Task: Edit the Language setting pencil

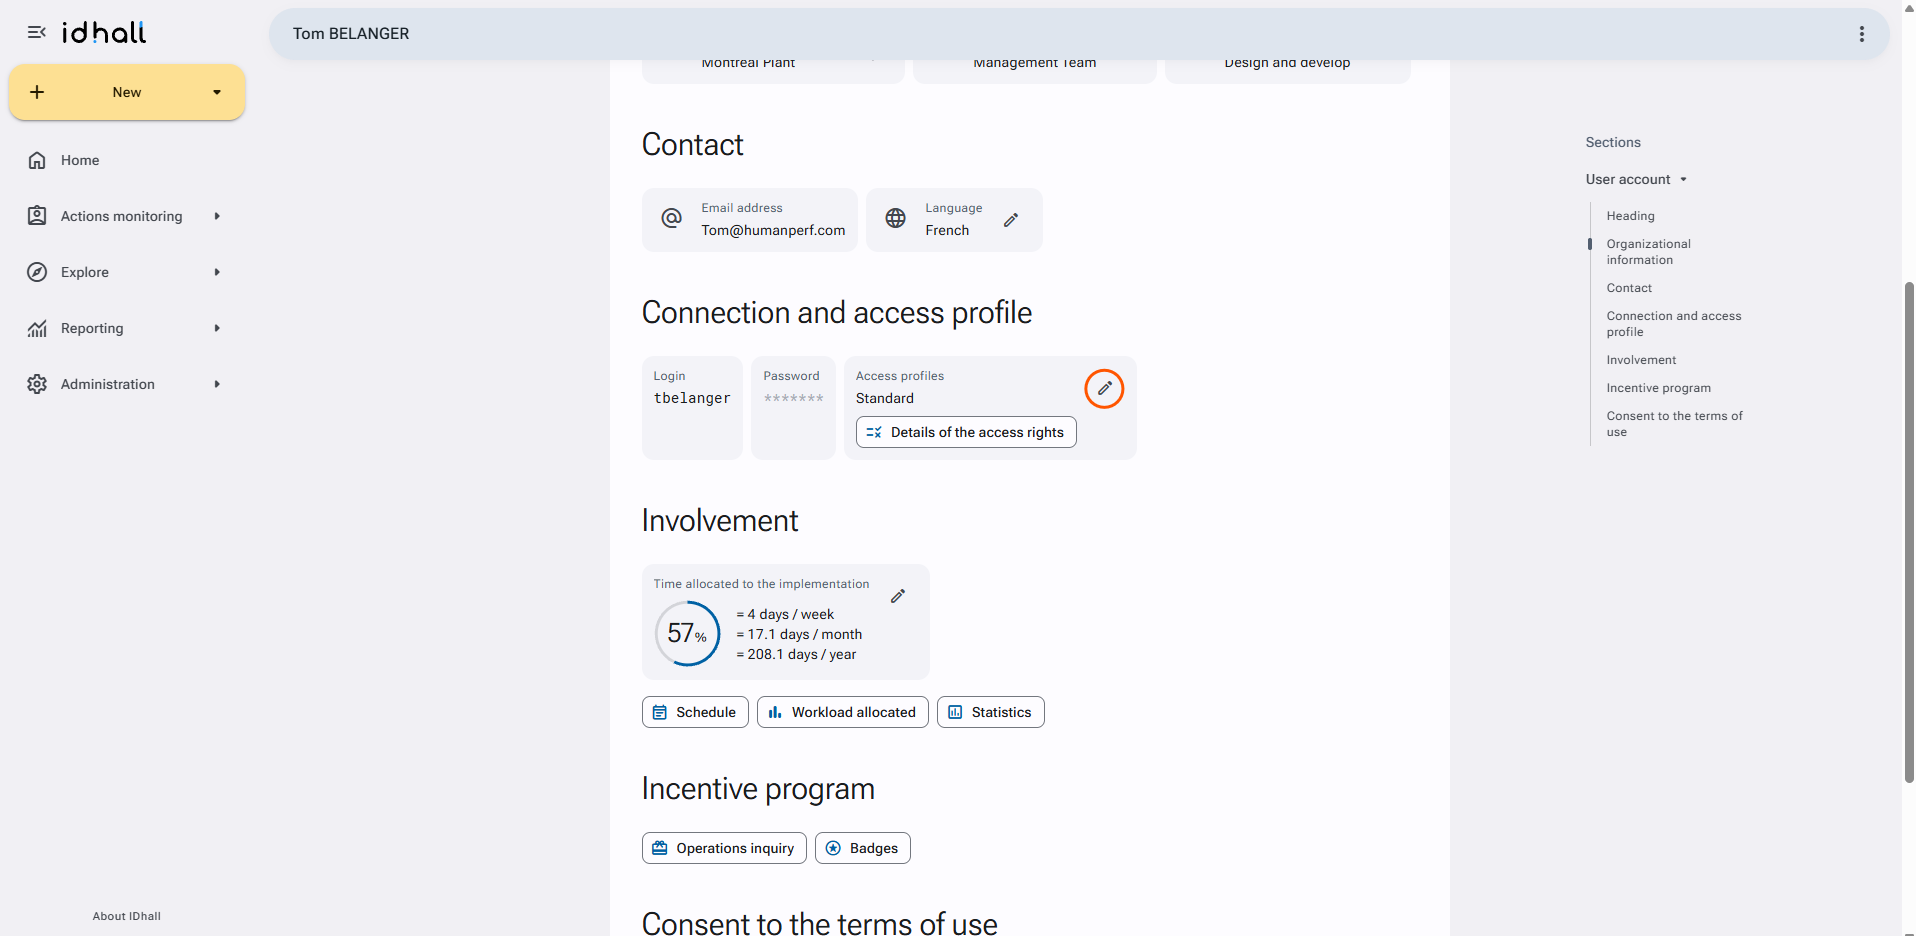Action: pos(1011,220)
